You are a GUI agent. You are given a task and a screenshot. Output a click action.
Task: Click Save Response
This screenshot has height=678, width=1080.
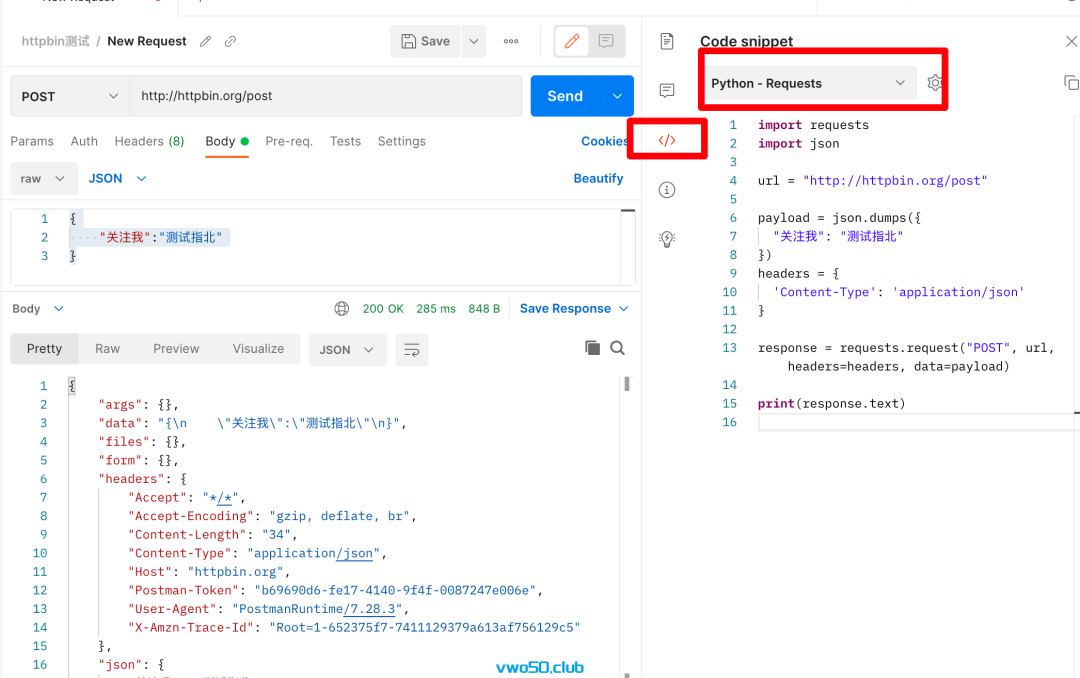point(565,309)
